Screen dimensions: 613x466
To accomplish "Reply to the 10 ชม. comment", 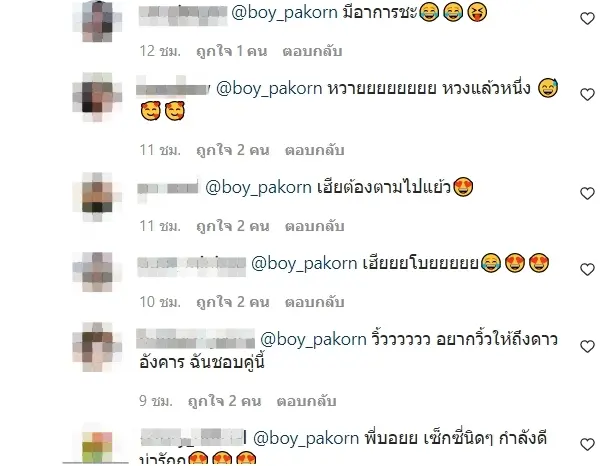I will tap(314, 302).
